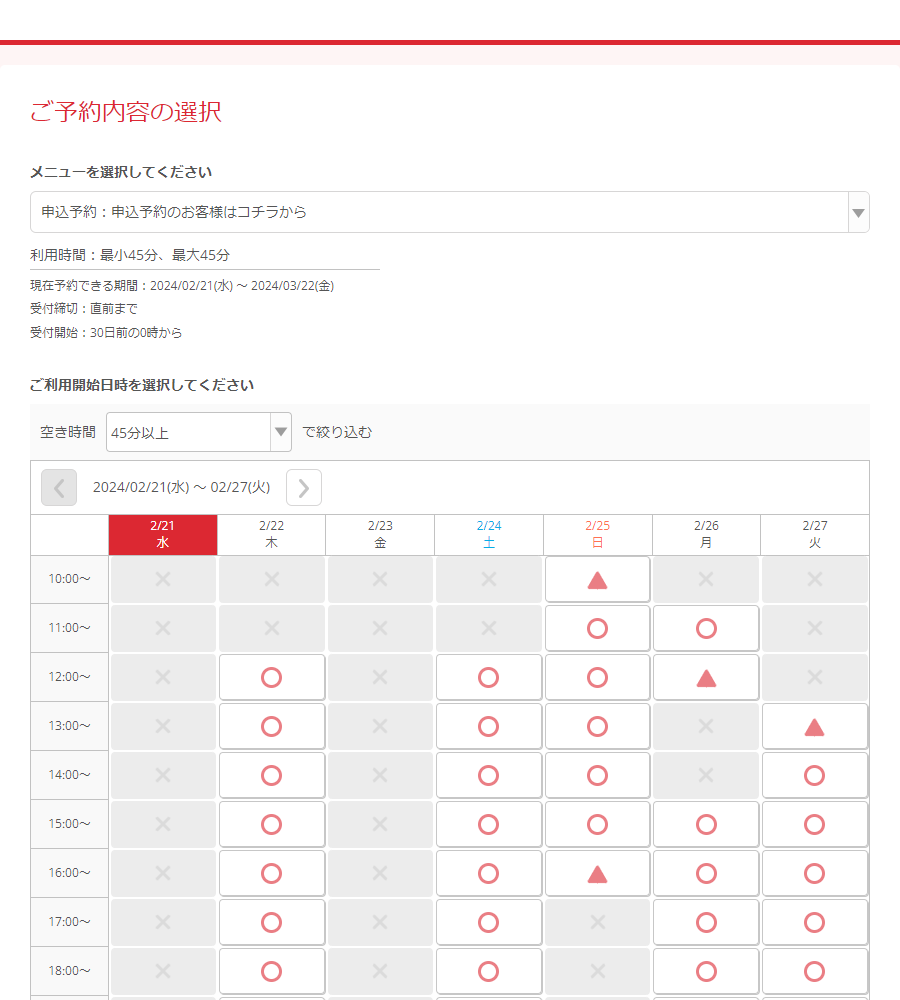900x1000 pixels.
Task: Go to the next week with right chevron
Action: pos(304,488)
